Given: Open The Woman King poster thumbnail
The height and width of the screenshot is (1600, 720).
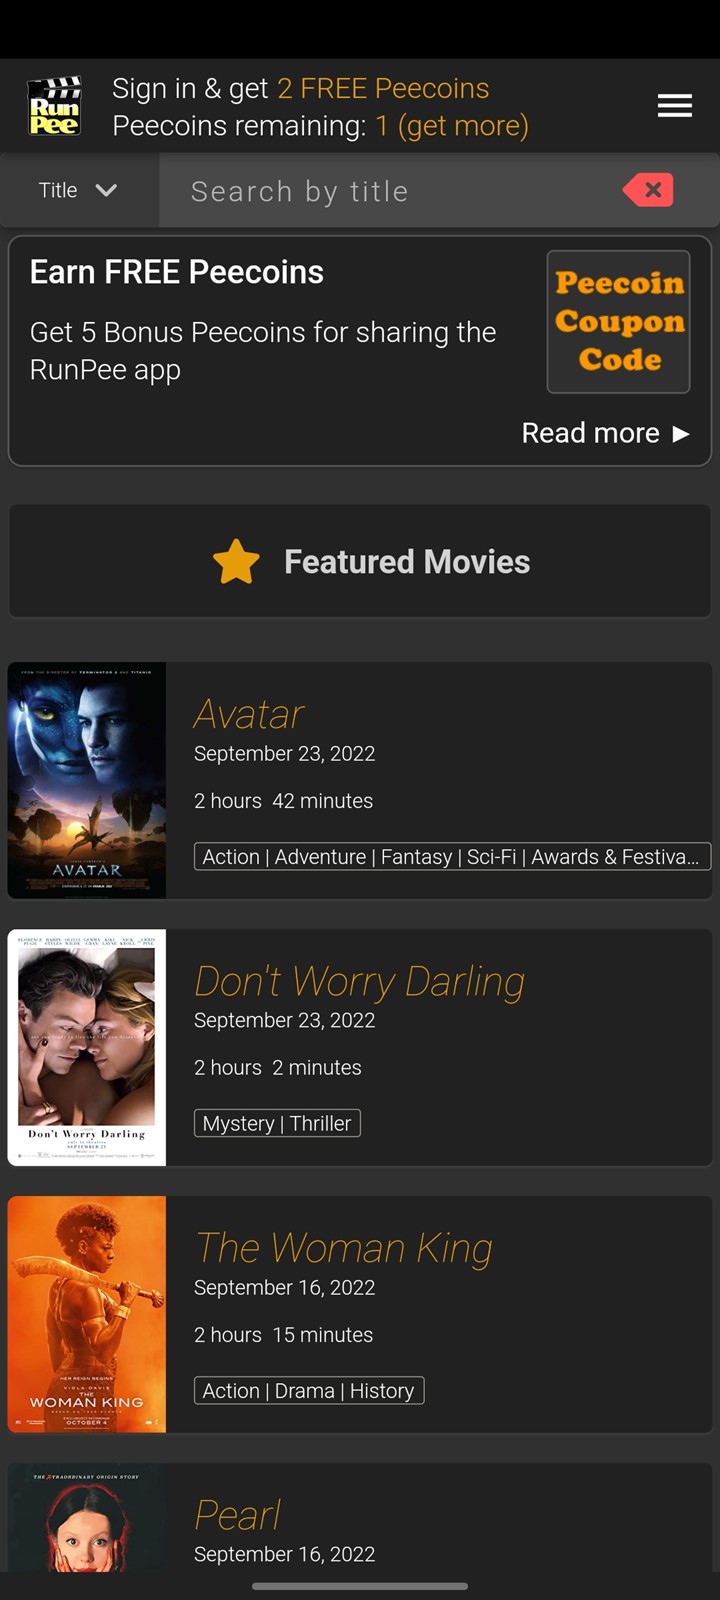Looking at the screenshot, I should [x=87, y=1314].
